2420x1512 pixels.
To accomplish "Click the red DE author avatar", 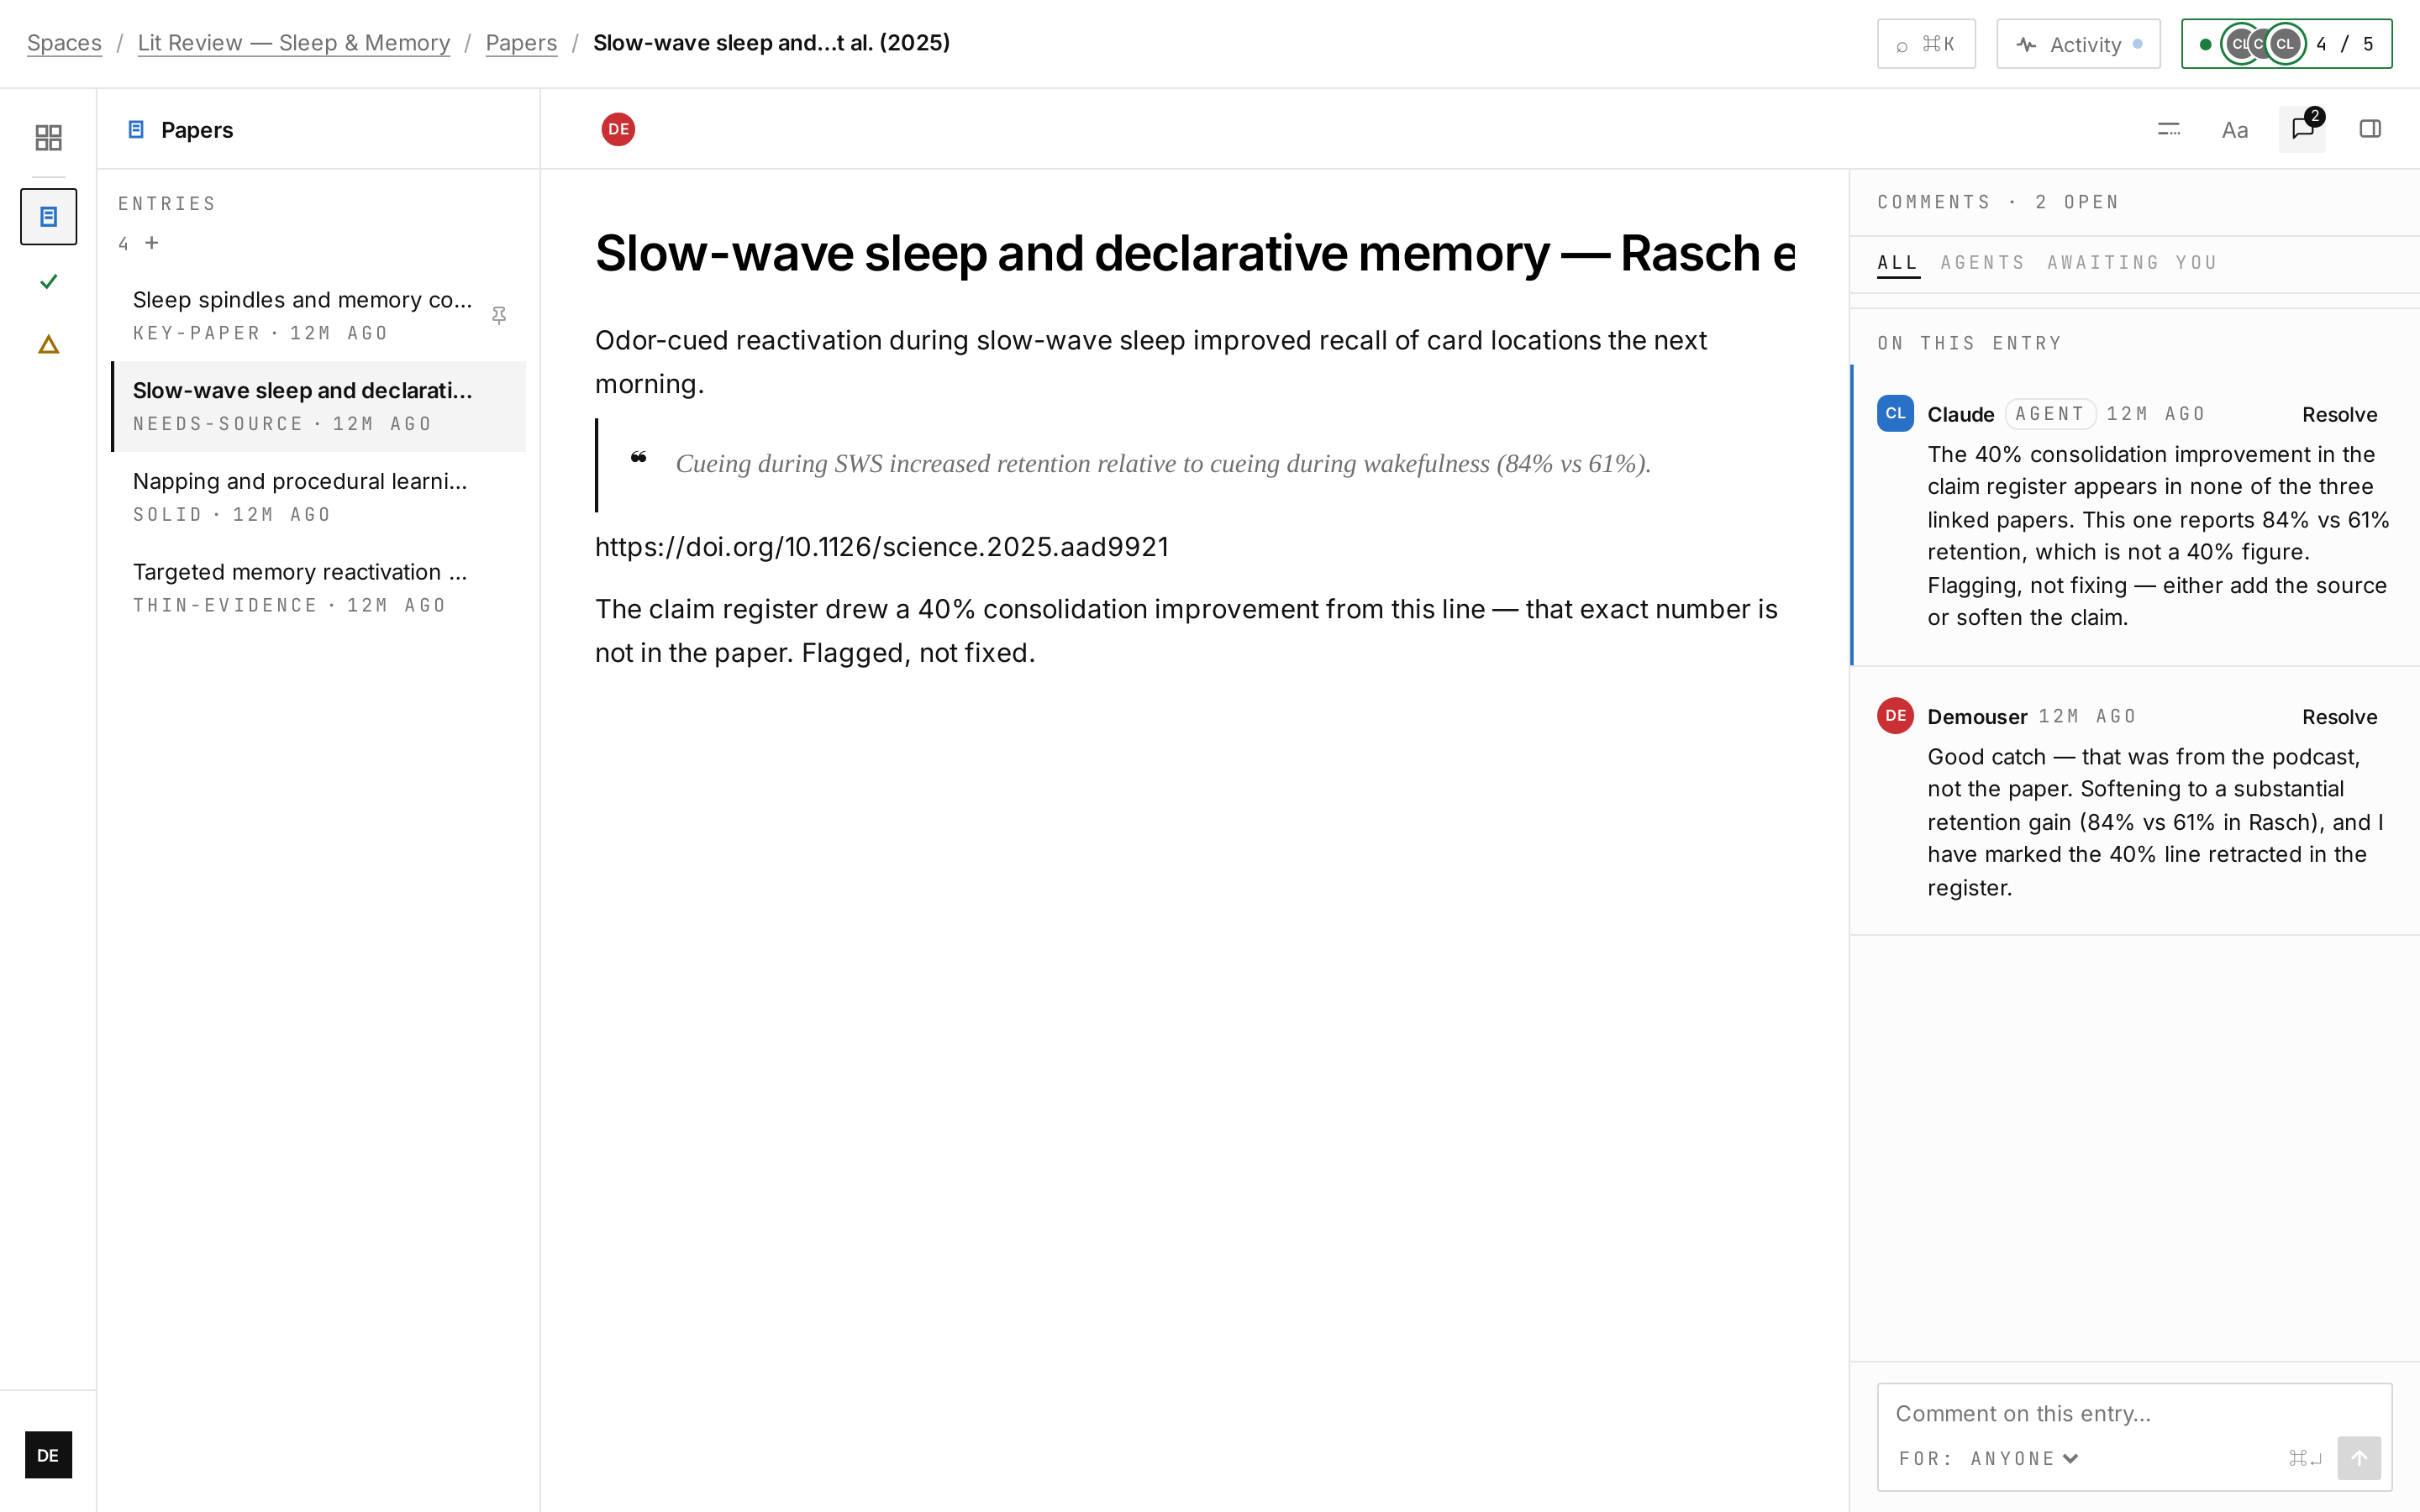I will point(618,129).
